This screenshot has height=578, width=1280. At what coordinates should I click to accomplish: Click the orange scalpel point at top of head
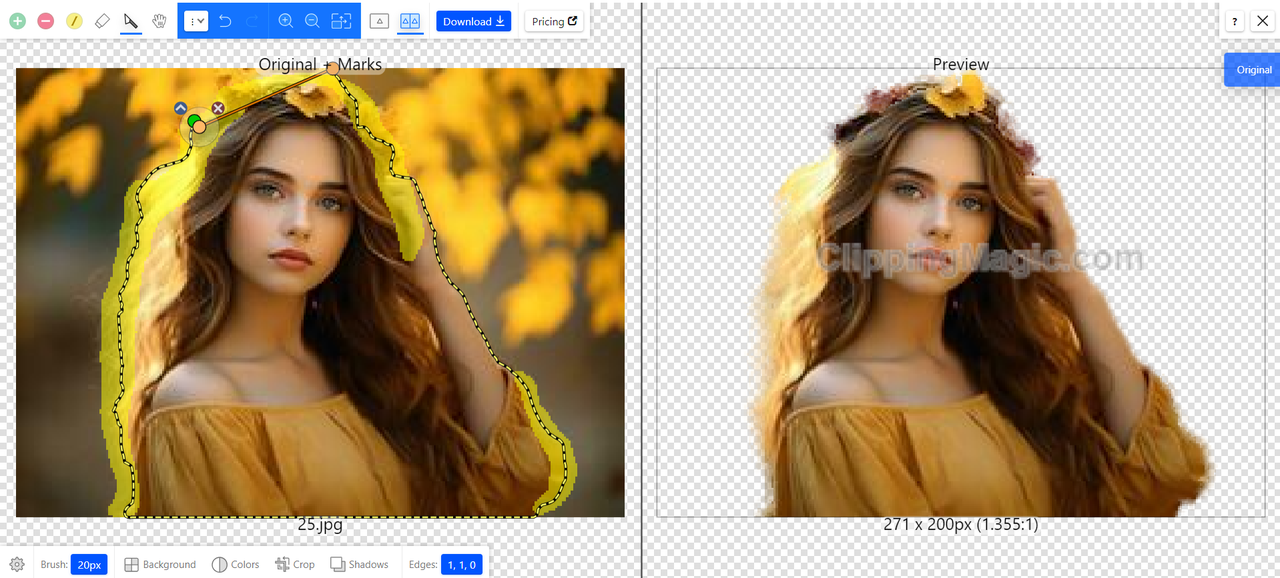click(x=332, y=69)
